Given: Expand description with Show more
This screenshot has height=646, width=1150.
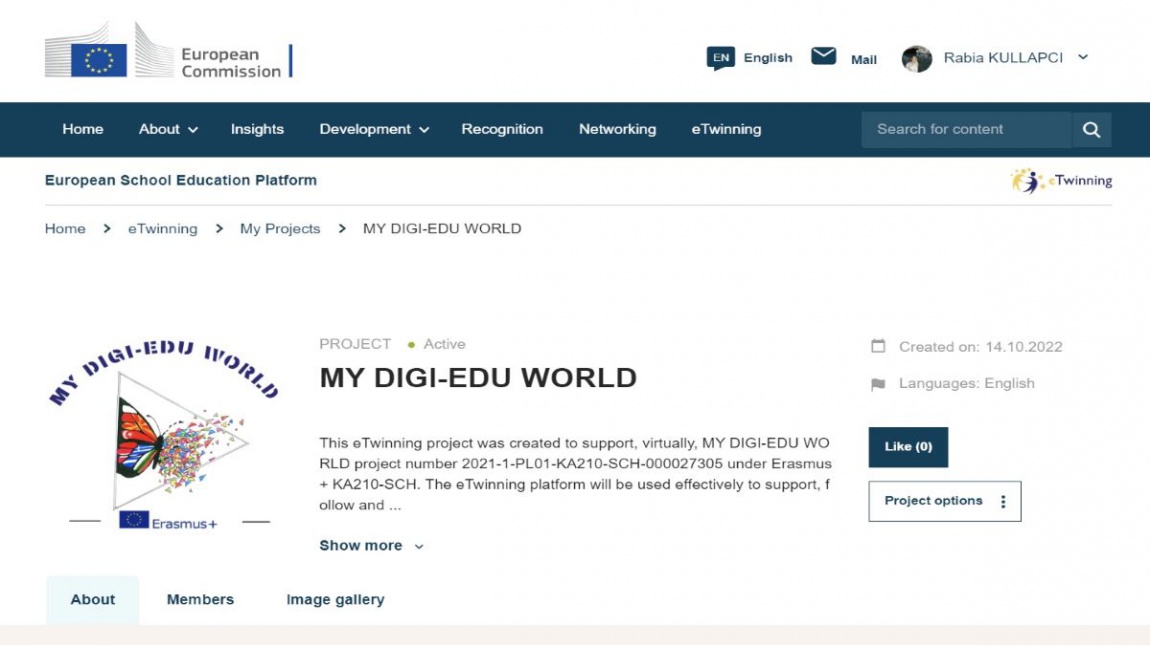Looking at the screenshot, I should tap(371, 546).
